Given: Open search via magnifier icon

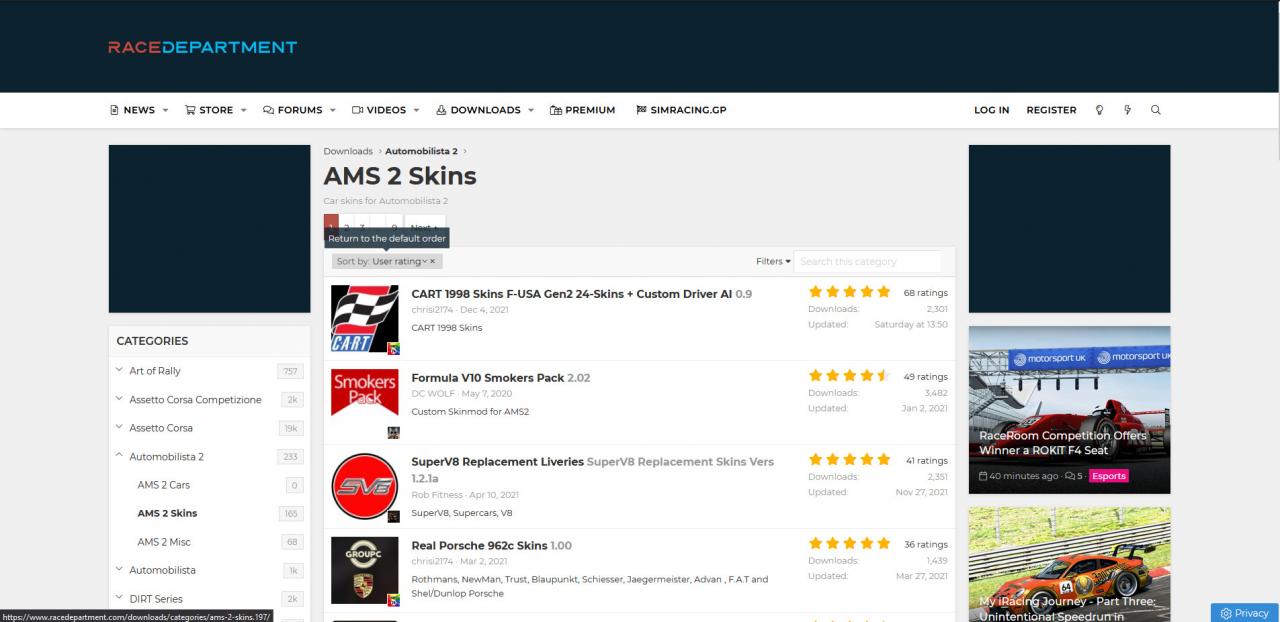Looking at the screenshot, I should pyautogui.click(x=1156, y=110).
